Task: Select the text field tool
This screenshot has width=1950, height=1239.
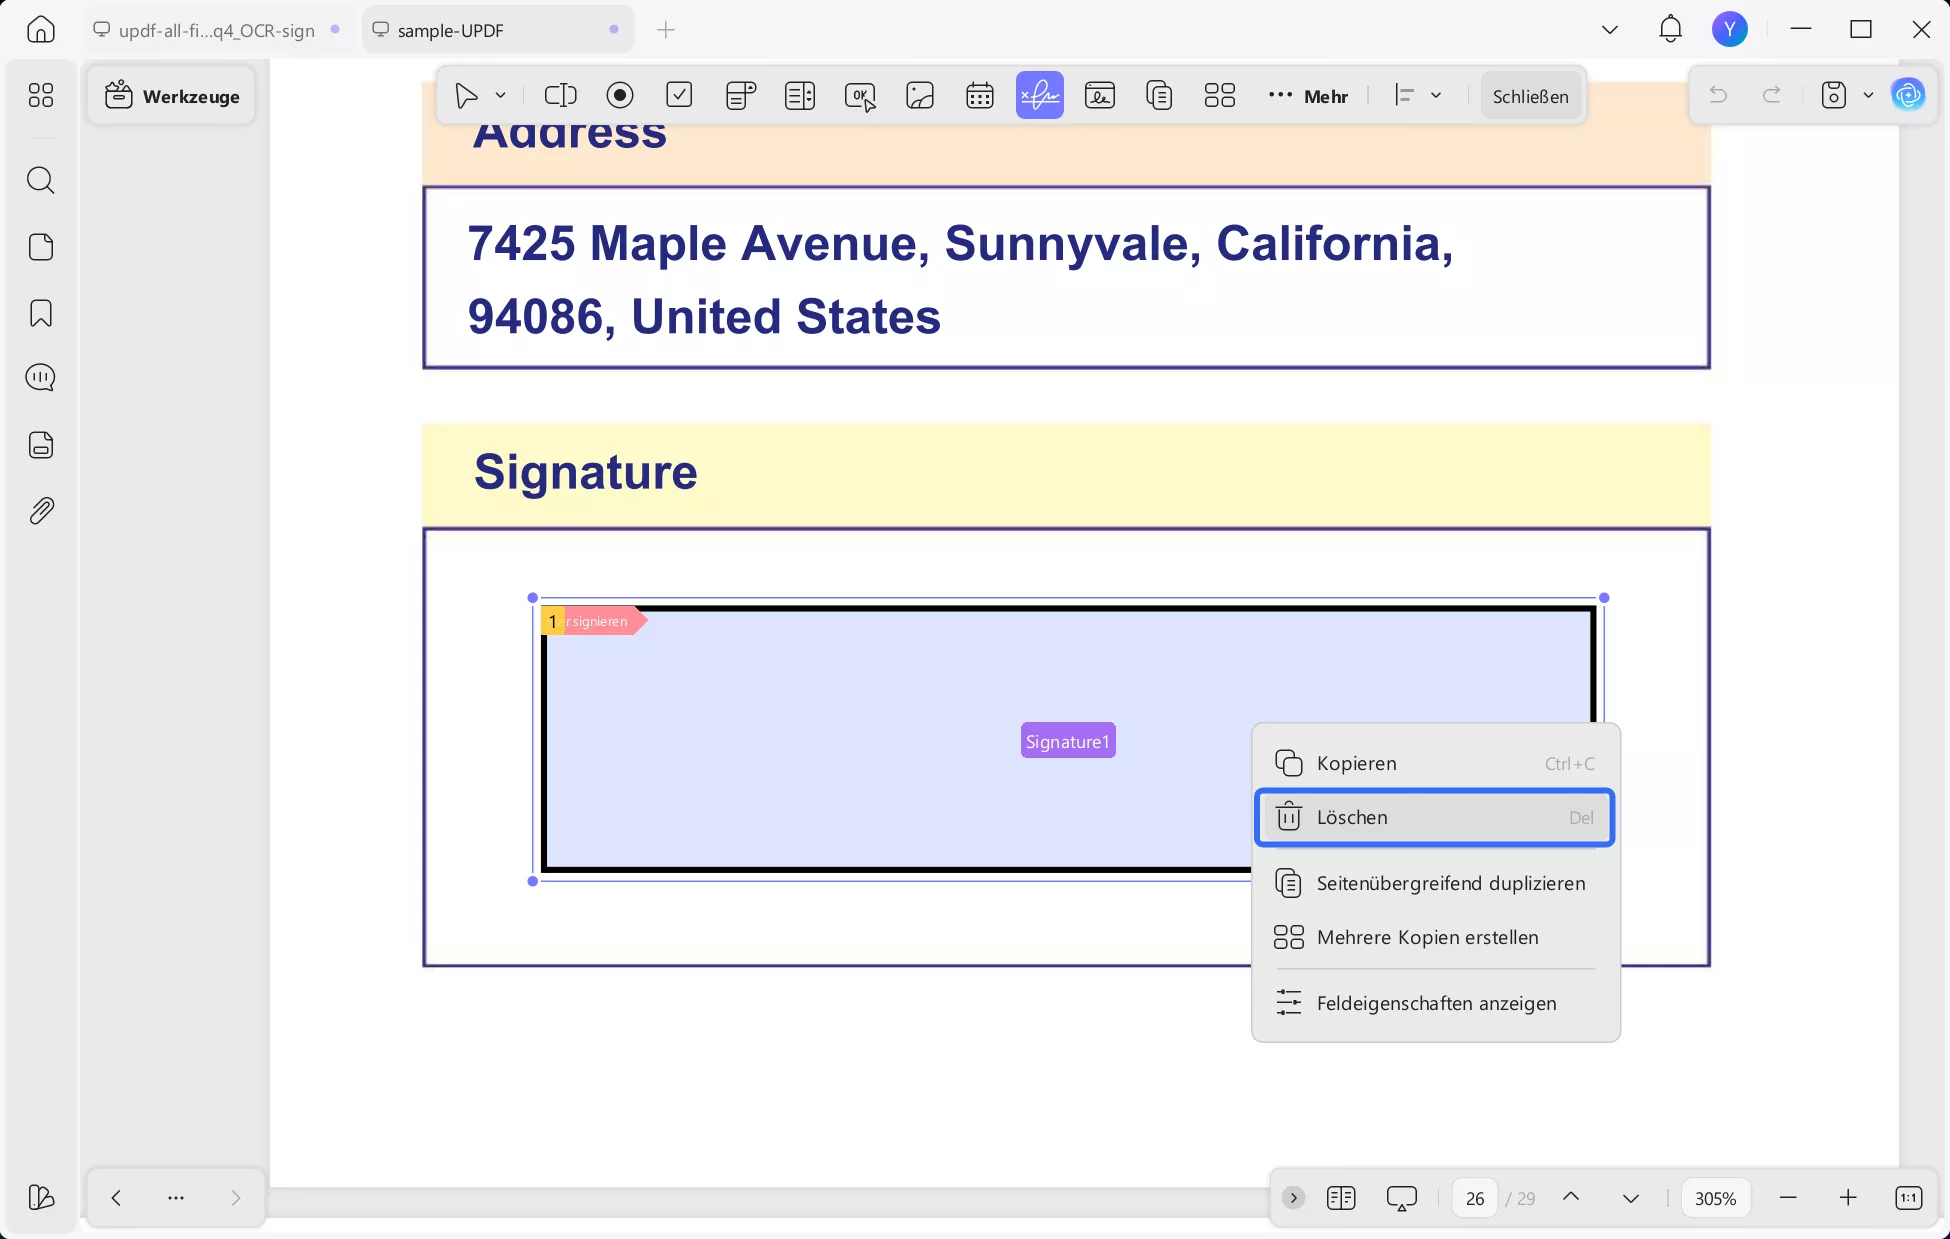Action: (x=560, y=96)
